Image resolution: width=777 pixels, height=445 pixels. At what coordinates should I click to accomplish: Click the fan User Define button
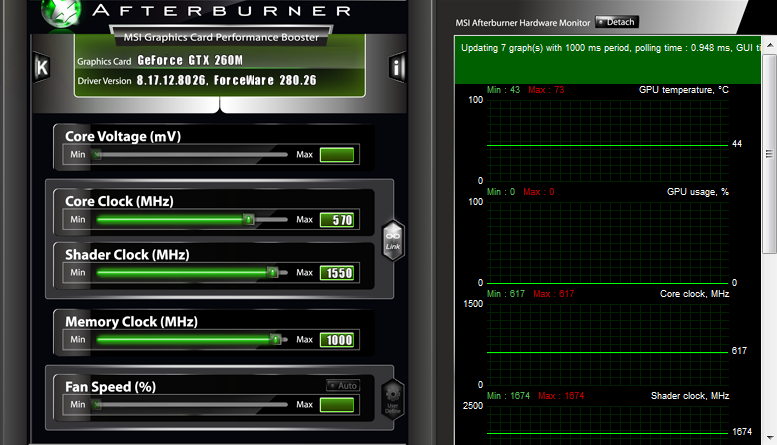[392, 399]
